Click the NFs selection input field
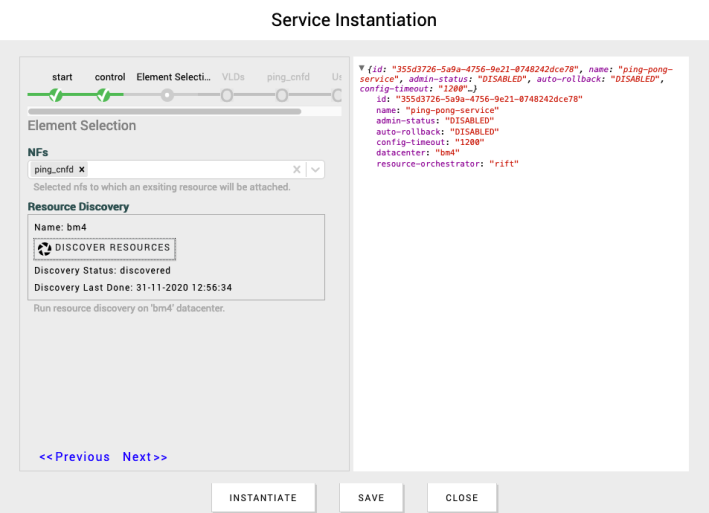This screenshot has height=513, width=709. point(190,170)
